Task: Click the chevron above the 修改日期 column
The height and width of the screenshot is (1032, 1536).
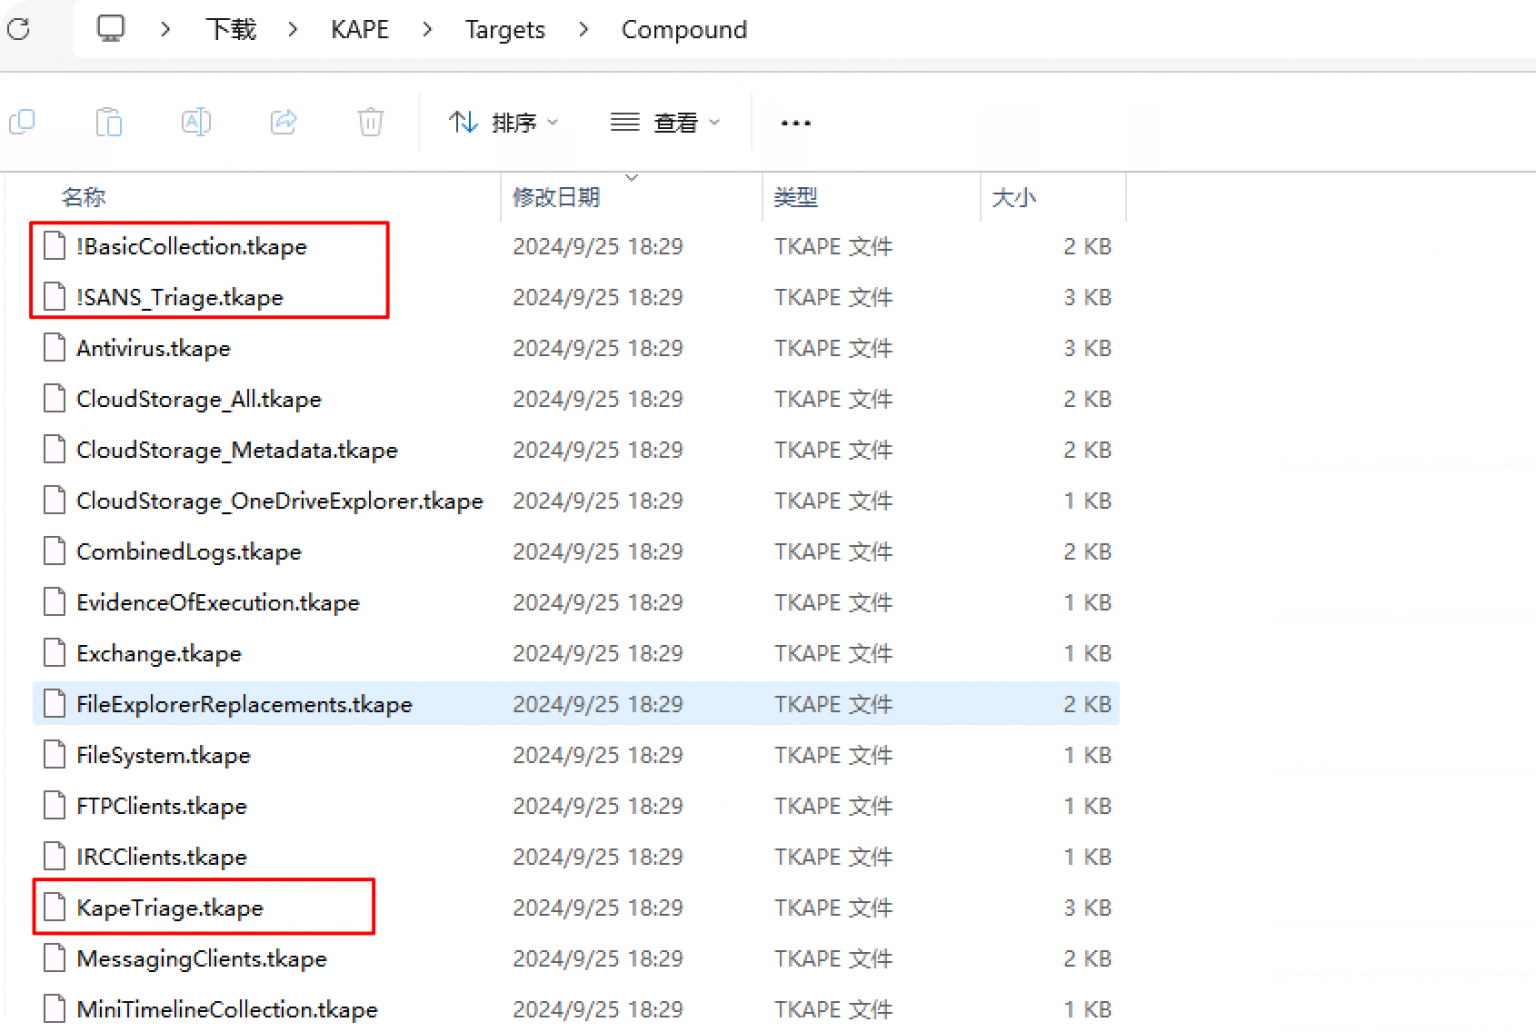Action: [x=631, y=177]
